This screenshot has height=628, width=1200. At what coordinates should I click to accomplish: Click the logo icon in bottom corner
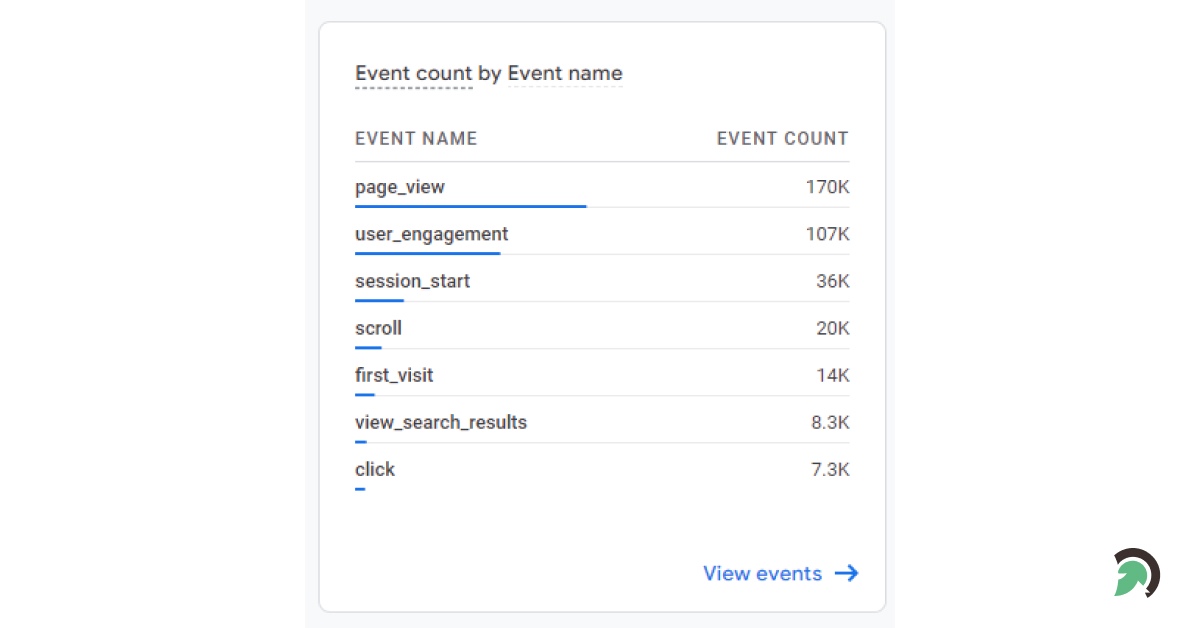(x=1136, y=574)
